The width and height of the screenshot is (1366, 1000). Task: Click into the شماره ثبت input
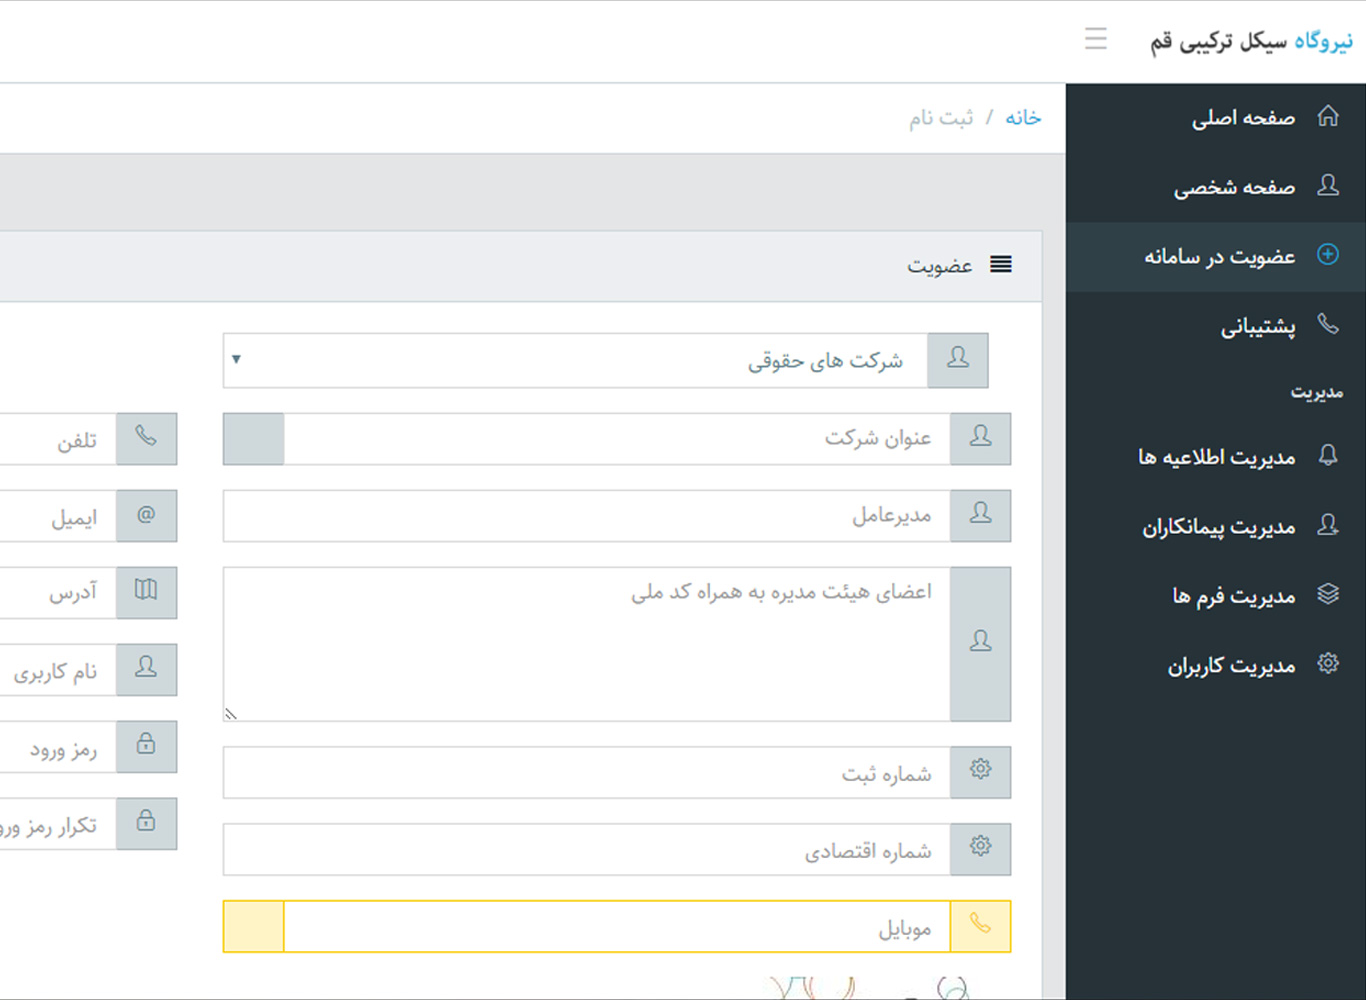[x=586, y=772]
